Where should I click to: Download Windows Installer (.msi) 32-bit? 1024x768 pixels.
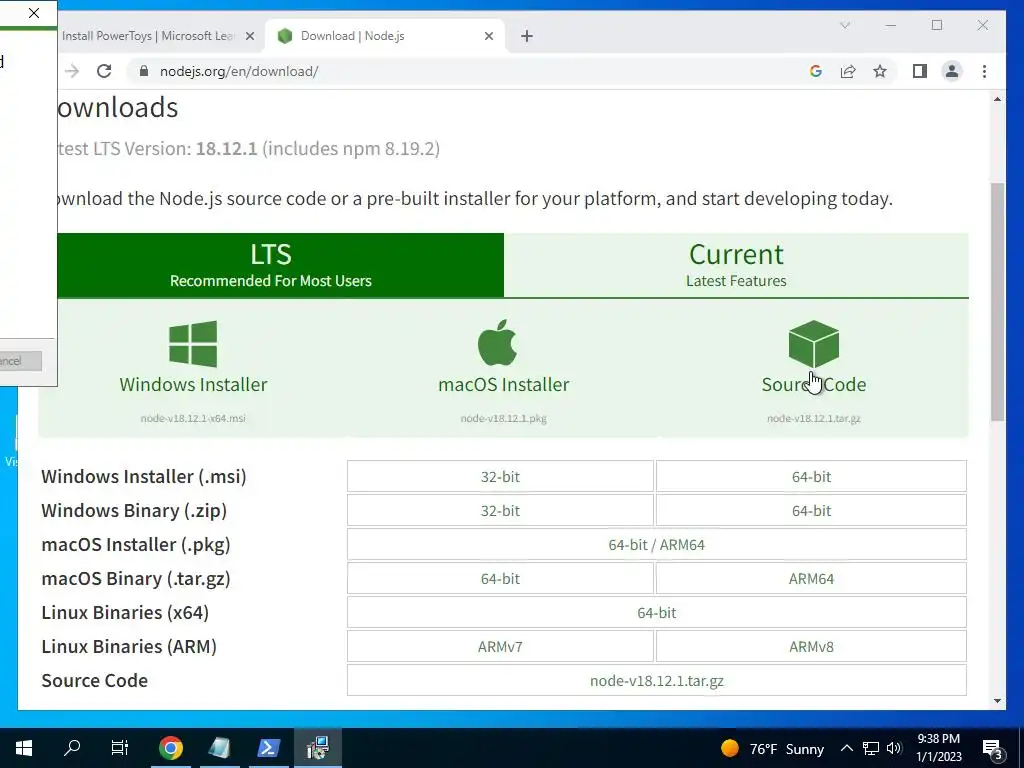pyautogui.click(x=500, y=476)
